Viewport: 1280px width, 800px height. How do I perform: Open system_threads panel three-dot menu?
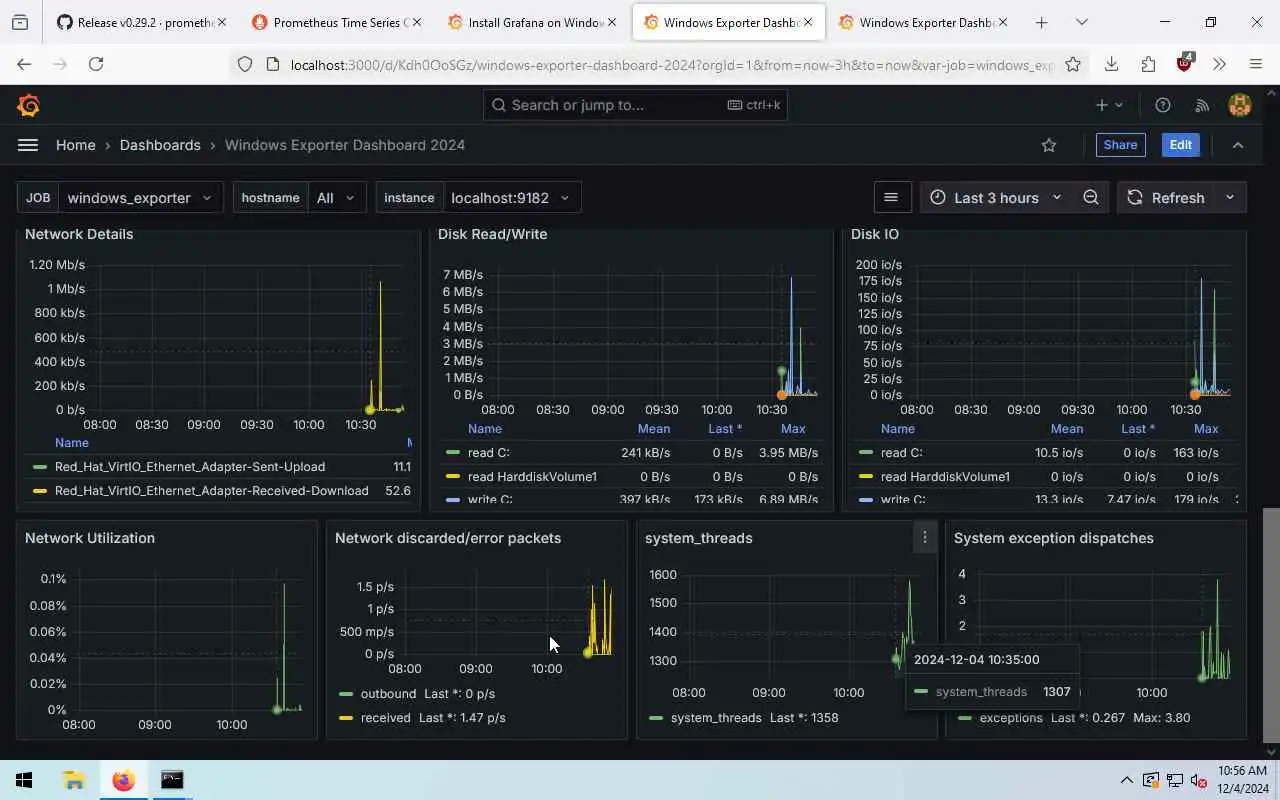(x=925, y=538)
